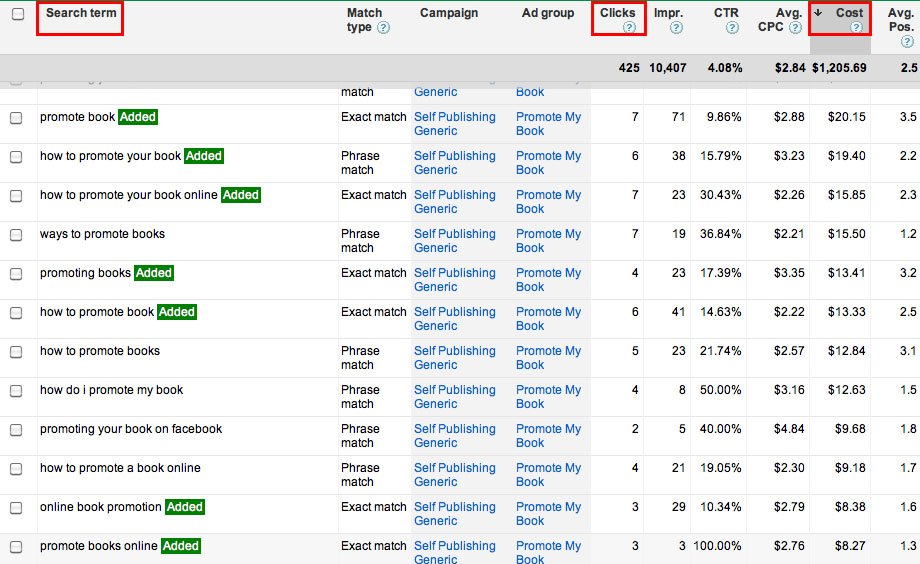Select the 'how to promote your book online' checkbox

point(16,196)
